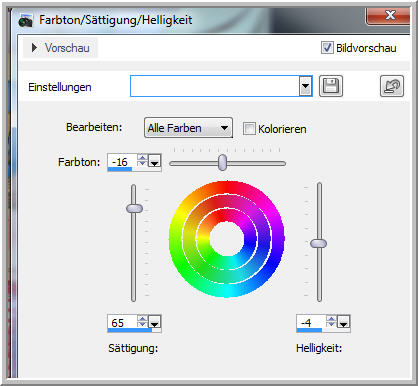418x386 pixels.
Task: Close the Farbton/Sättigung/Helligkeit dialog
Action: [x=389, y=15]
